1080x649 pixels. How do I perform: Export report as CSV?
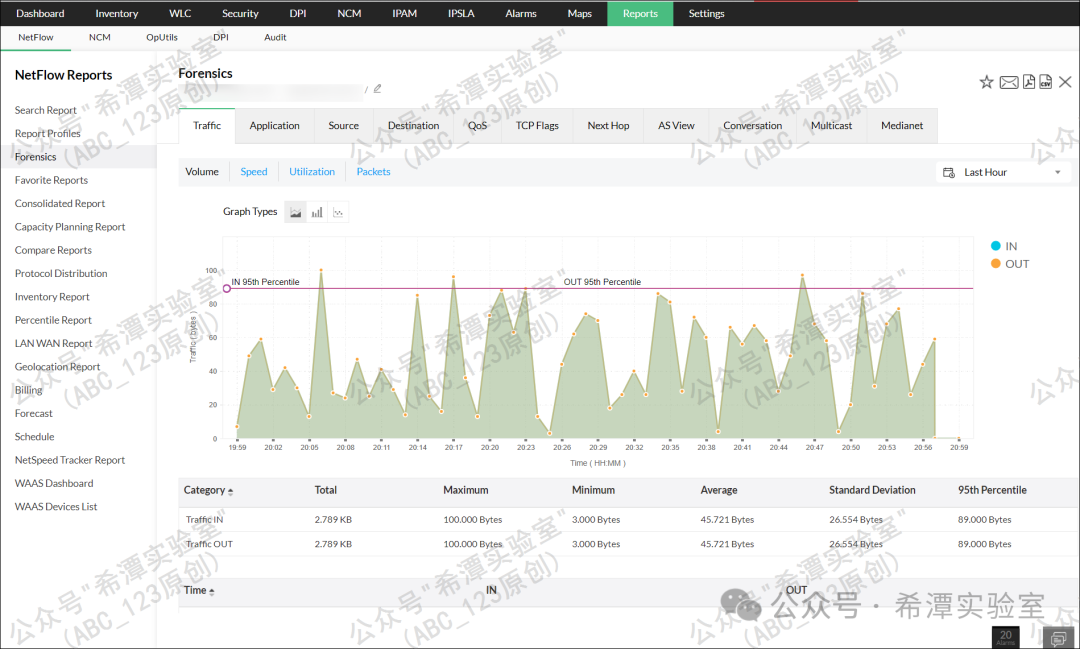[1046, 82]
